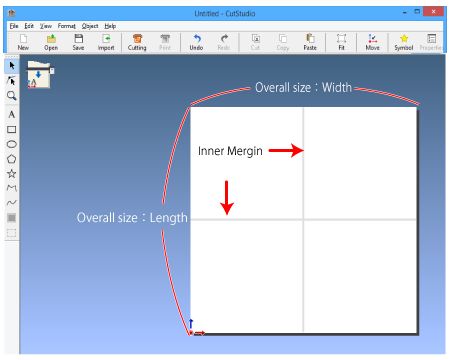Open the File menu
The image size is (450, 360).
14,26
